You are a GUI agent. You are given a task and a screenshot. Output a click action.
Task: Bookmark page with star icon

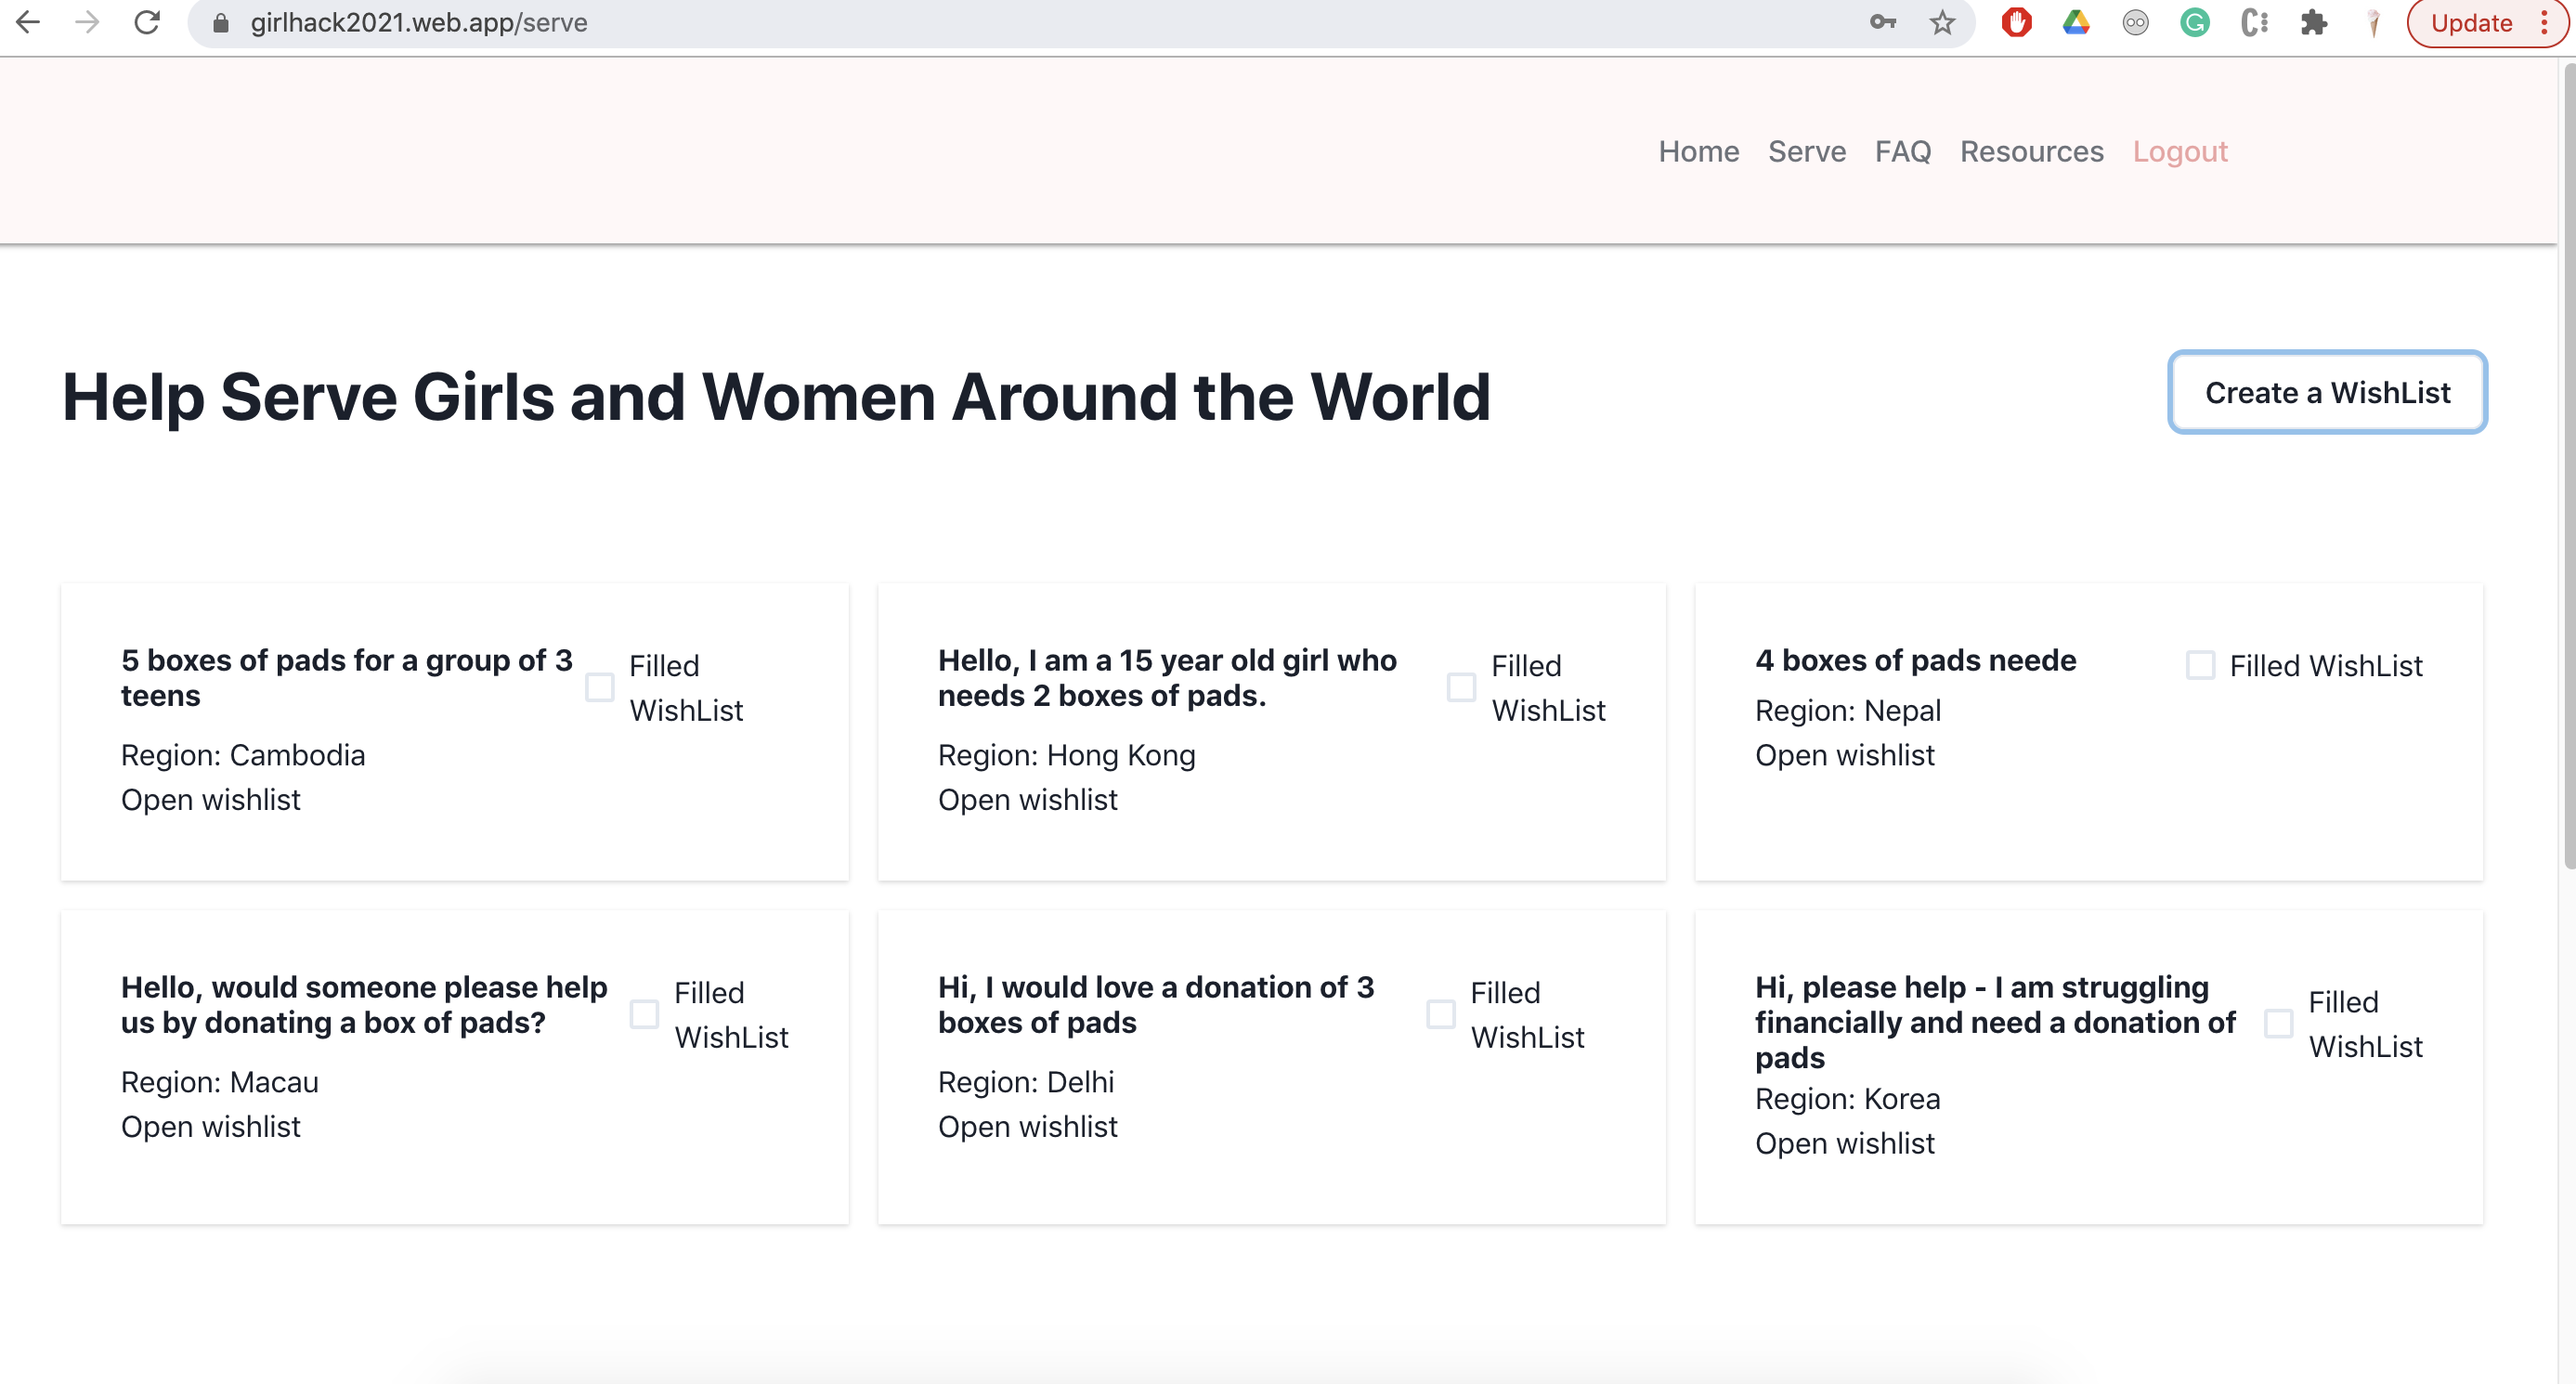pyautogui.click(x=1941, y=22)
